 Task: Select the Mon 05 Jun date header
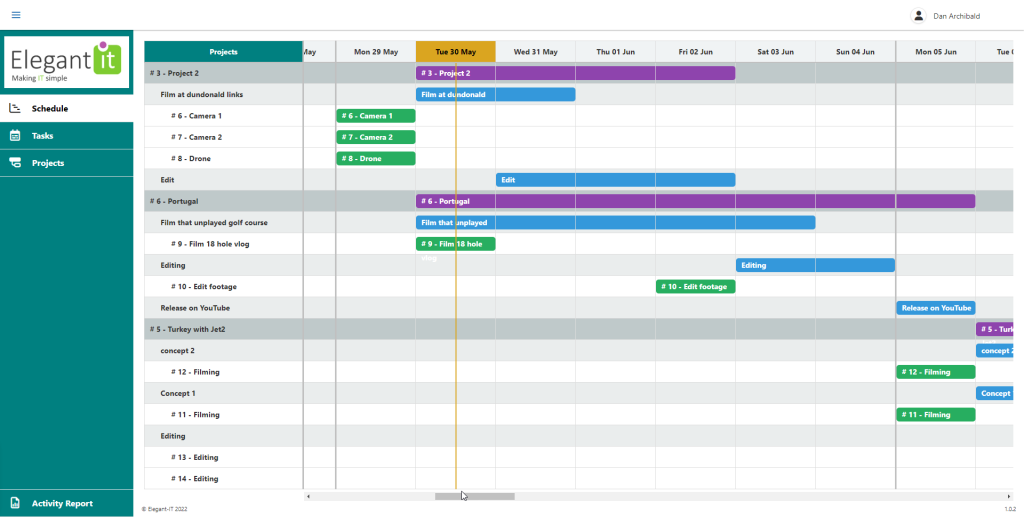(x=936, y=52)
